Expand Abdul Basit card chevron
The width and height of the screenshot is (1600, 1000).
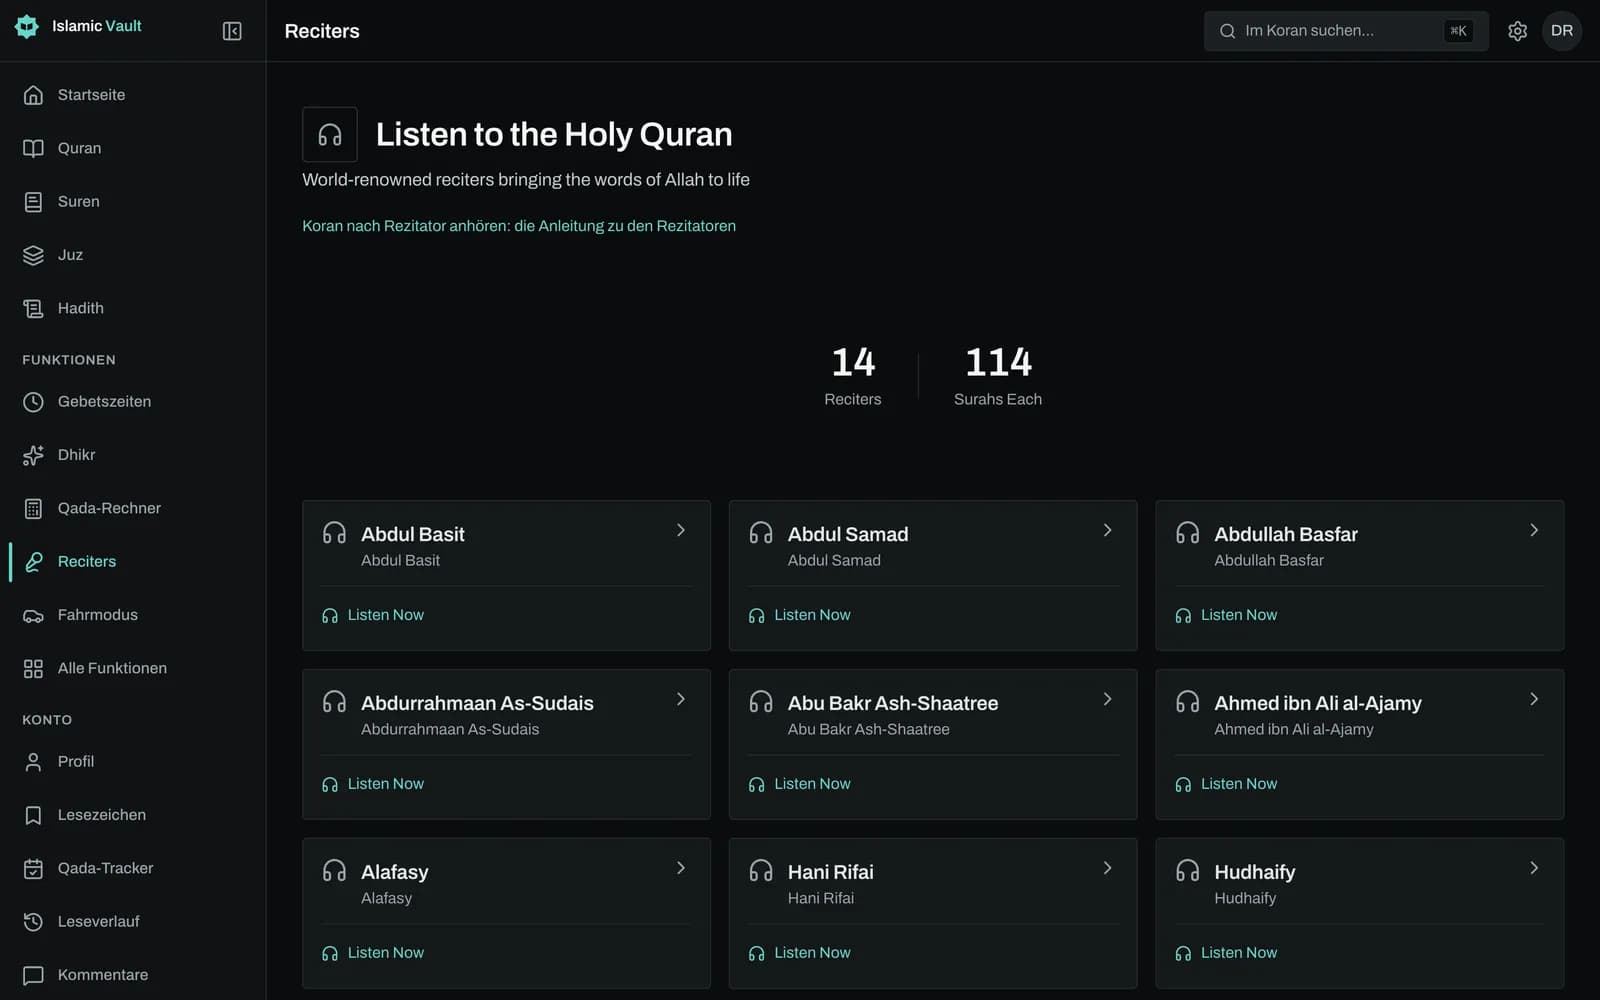681,530
